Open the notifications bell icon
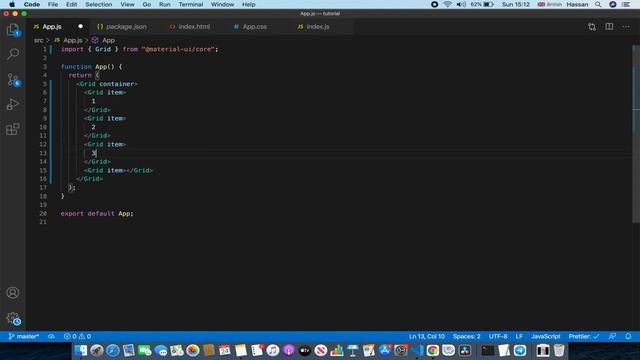This screenshot has width=640, height=360. pos(628,336)
